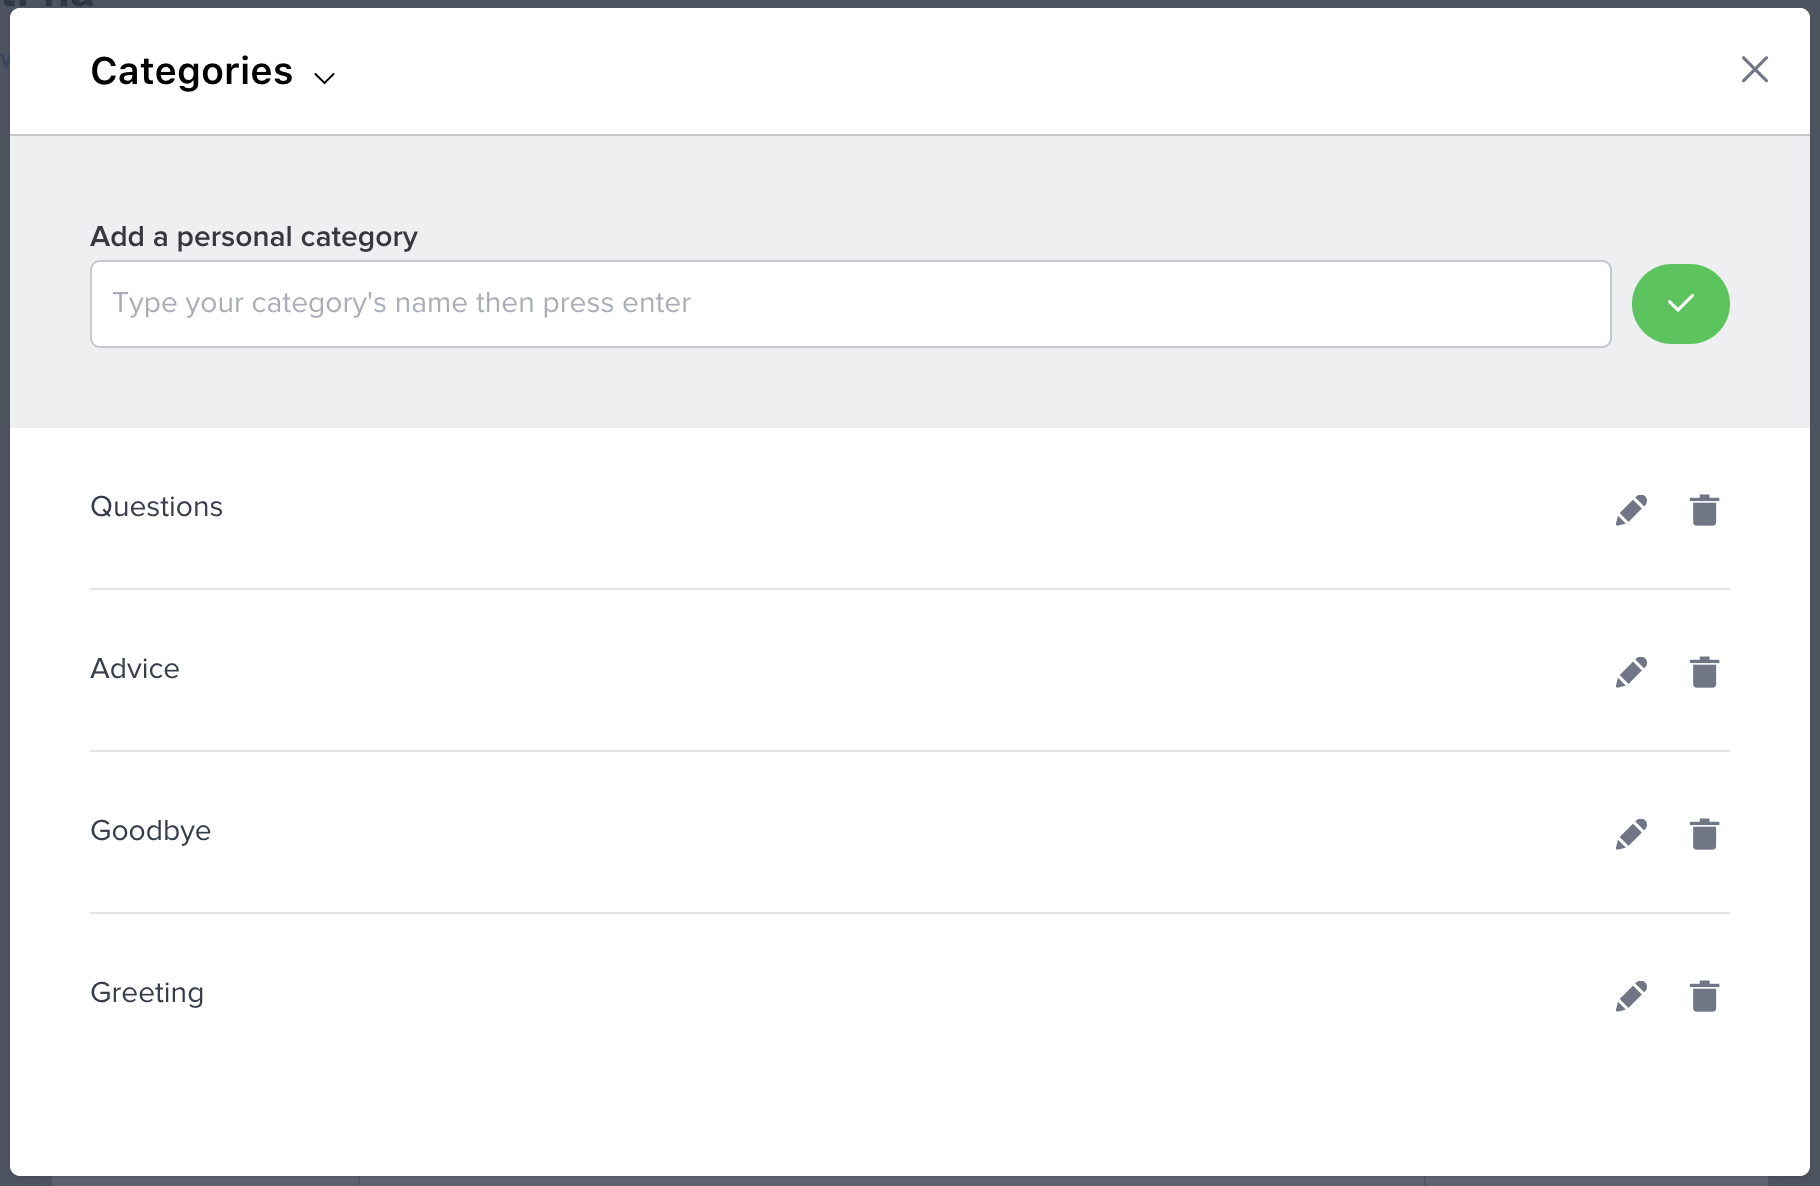Click the "Add a personal category" label
This screenshot has height=1186, width=1820.
click(254, 237)
